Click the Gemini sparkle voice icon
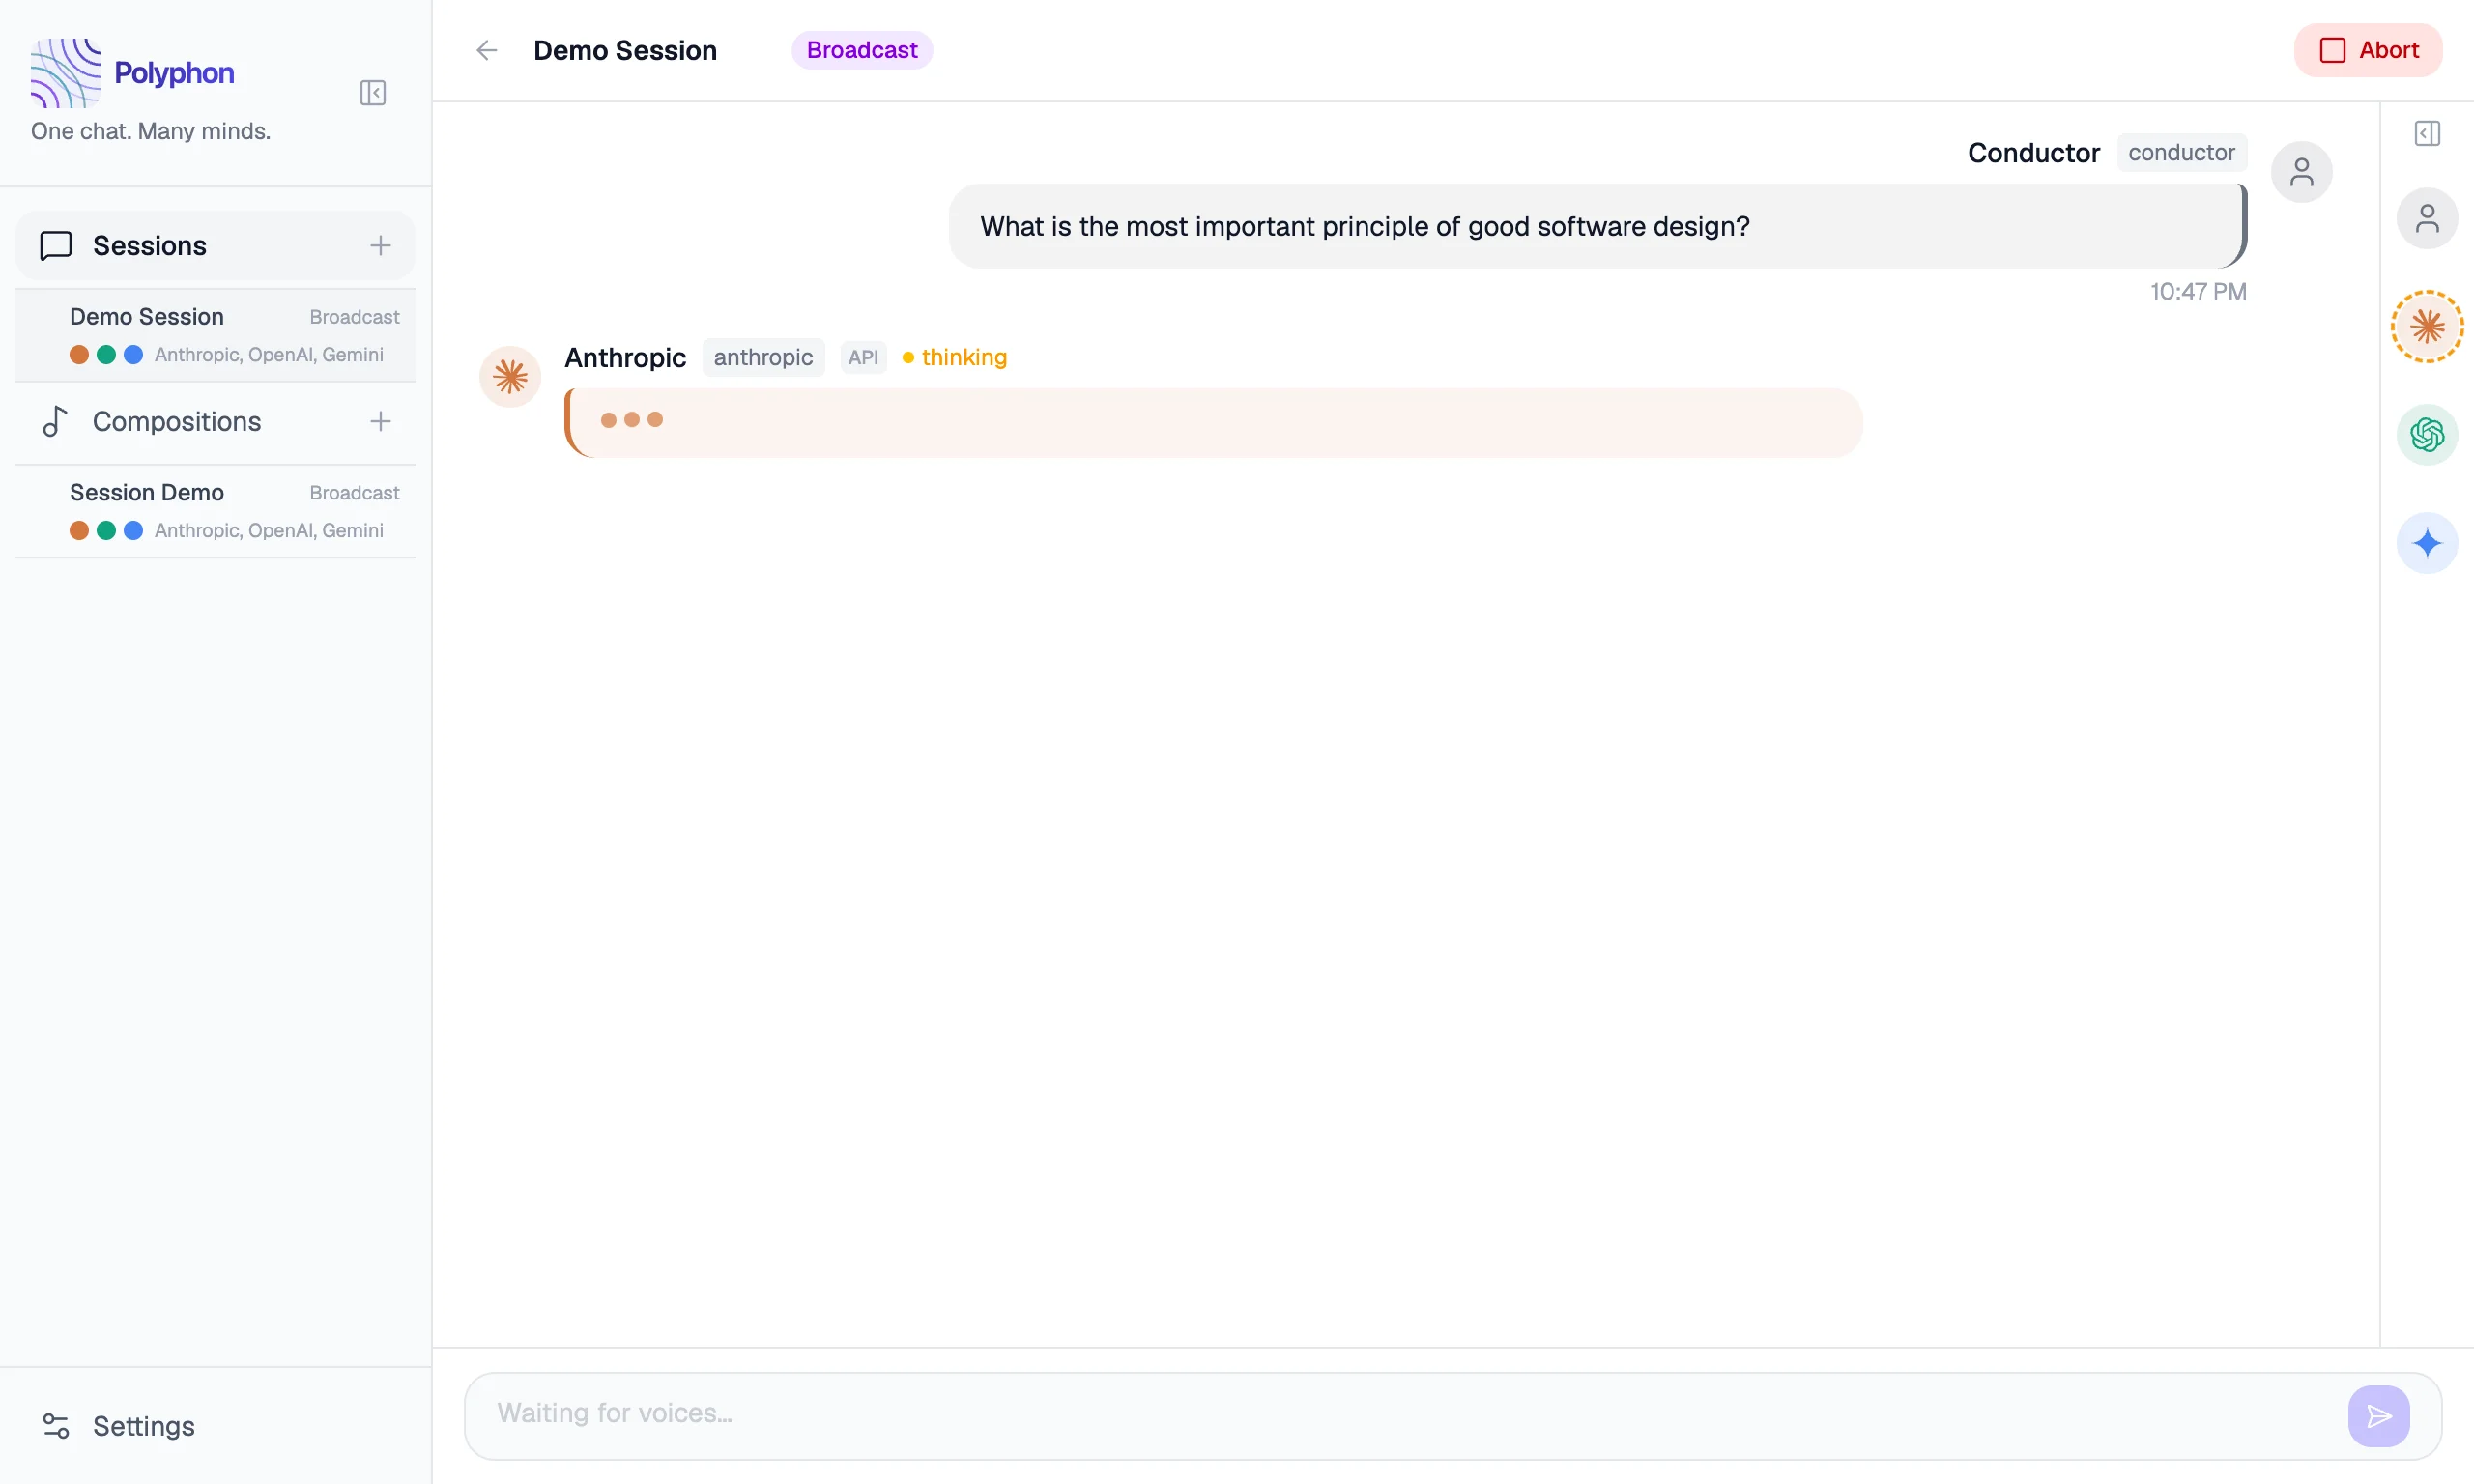2474x1484 pixels. (2426, 543)
